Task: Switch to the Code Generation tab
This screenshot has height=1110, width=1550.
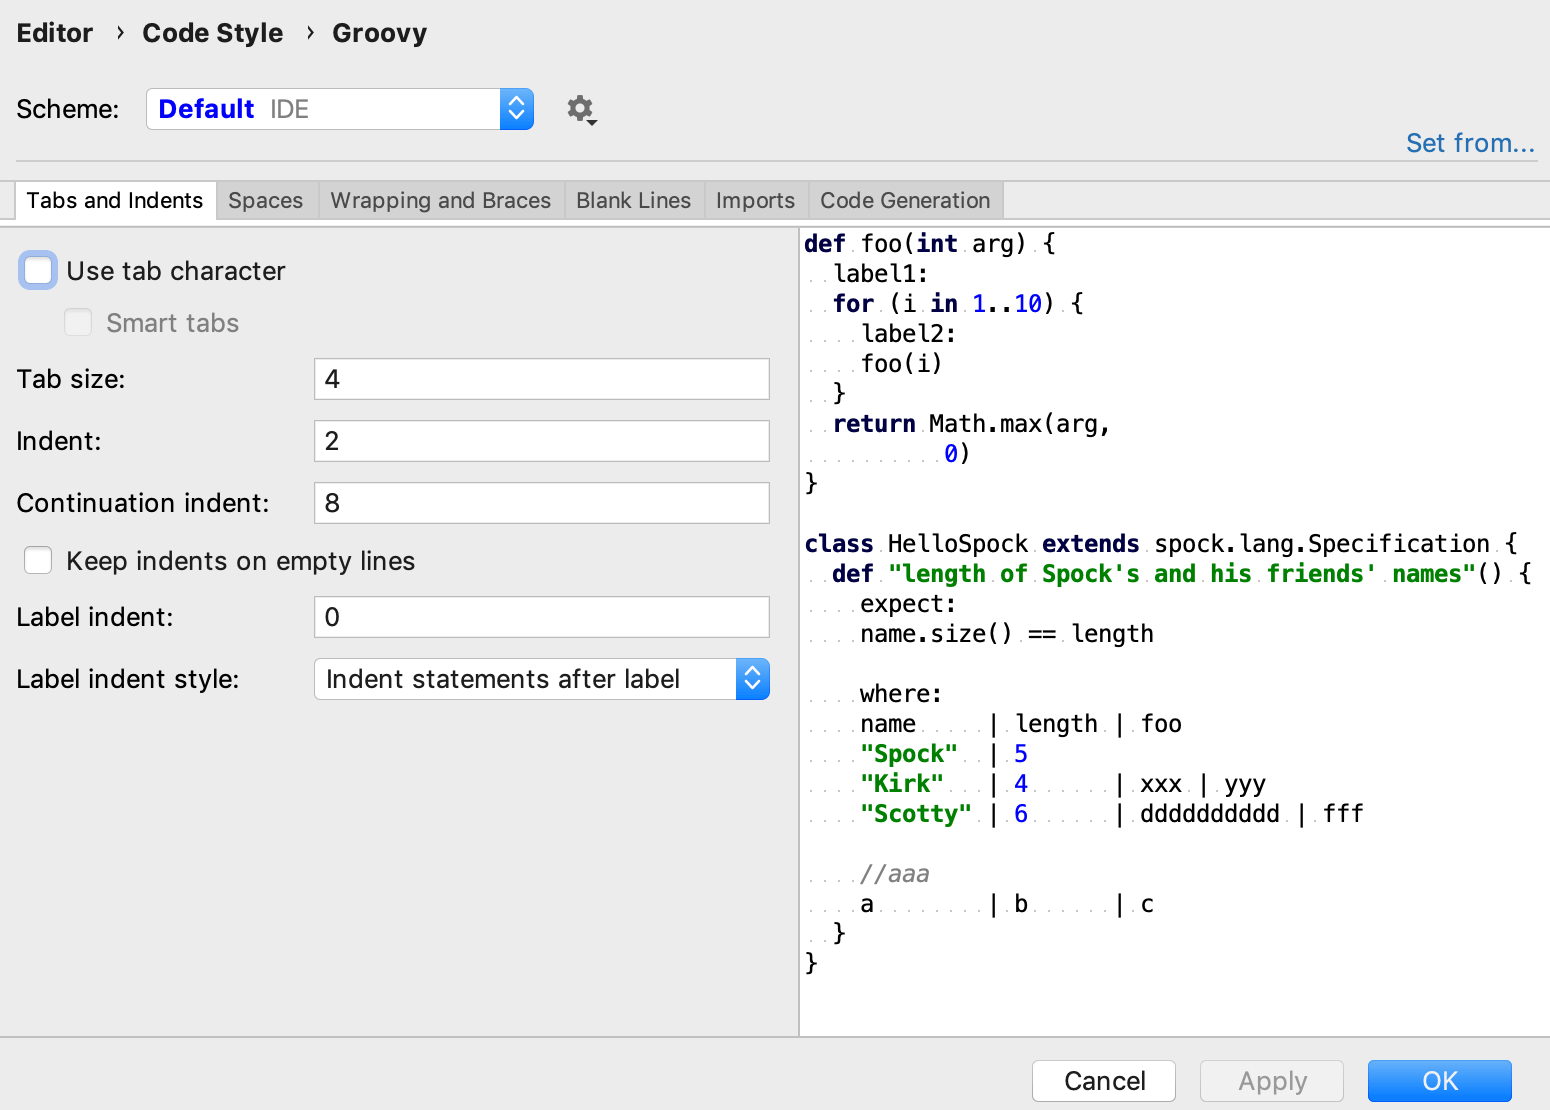Action: pos(904,200)
